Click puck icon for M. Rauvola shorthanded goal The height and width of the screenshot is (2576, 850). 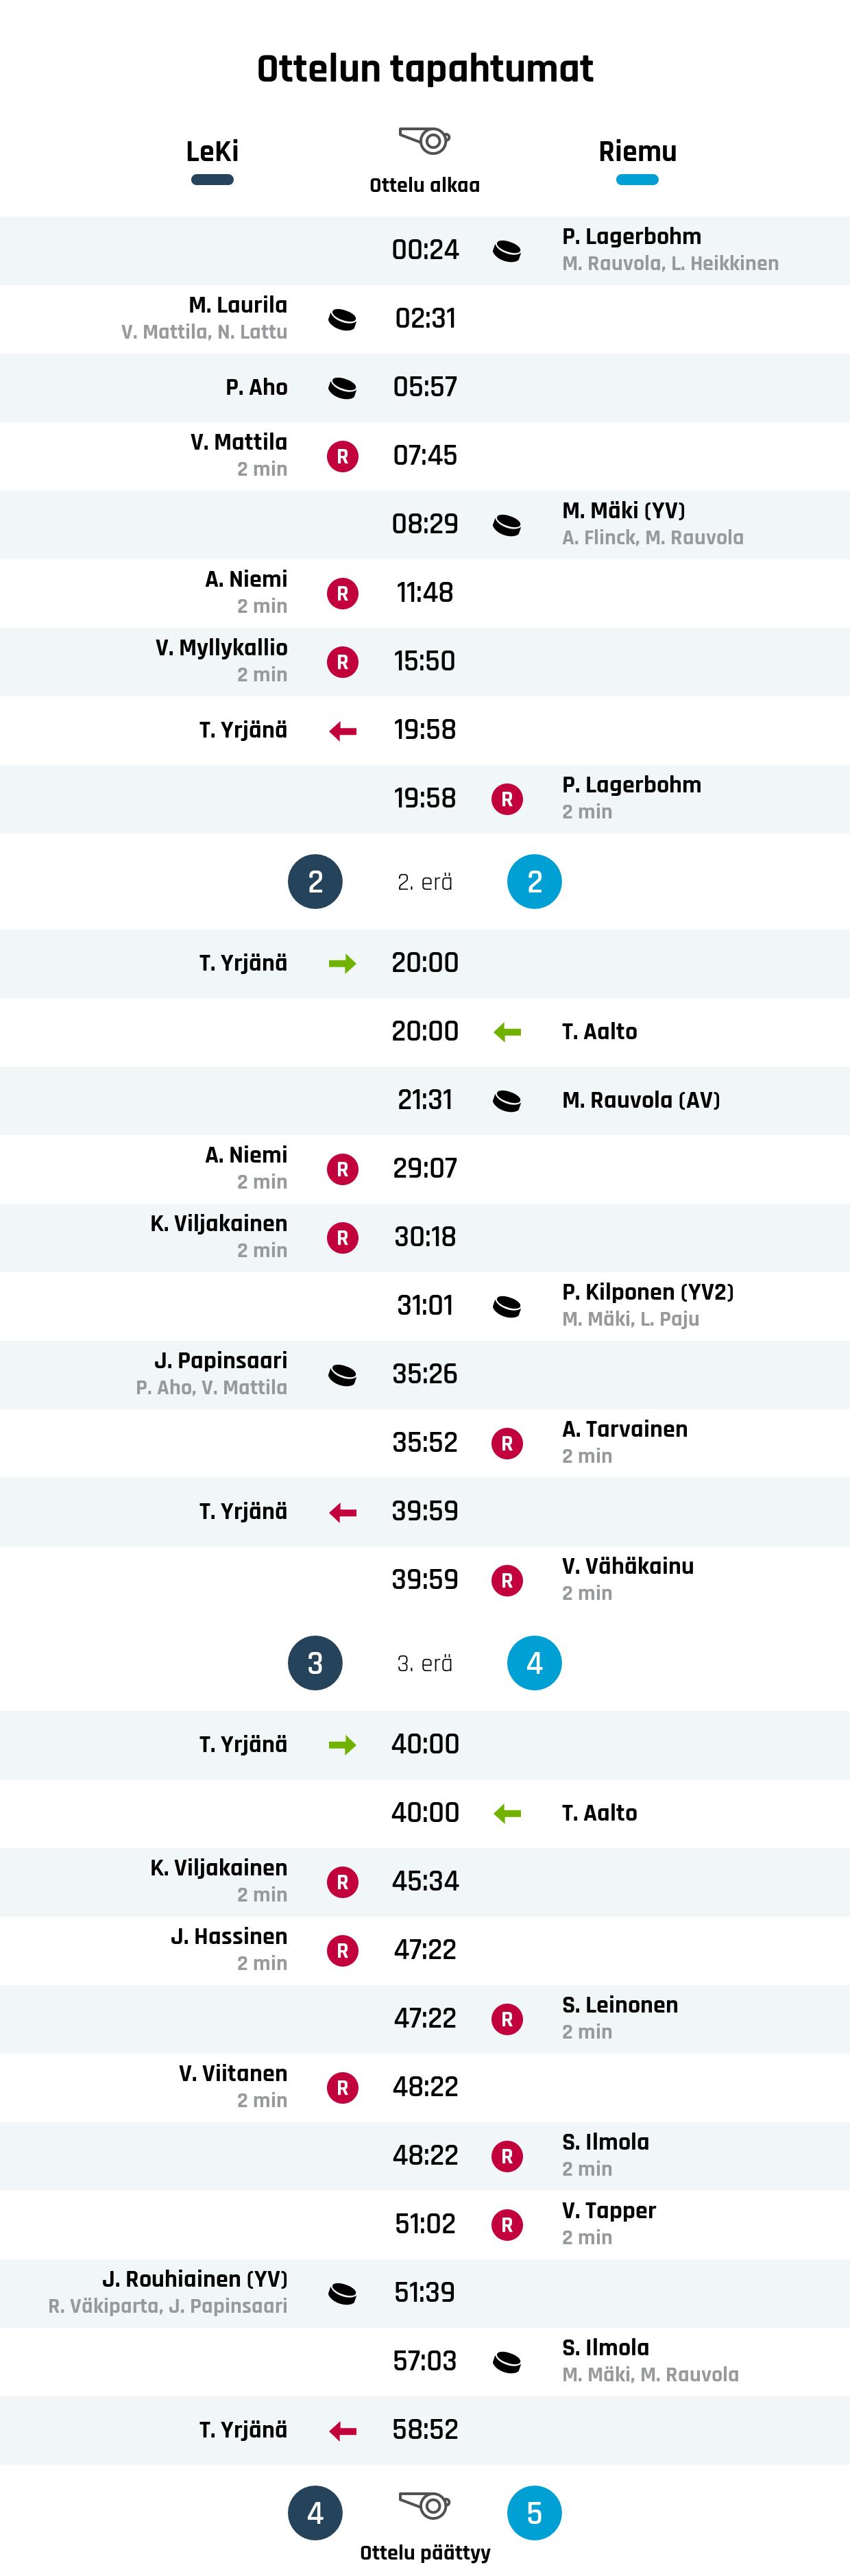pos(507,1101)
